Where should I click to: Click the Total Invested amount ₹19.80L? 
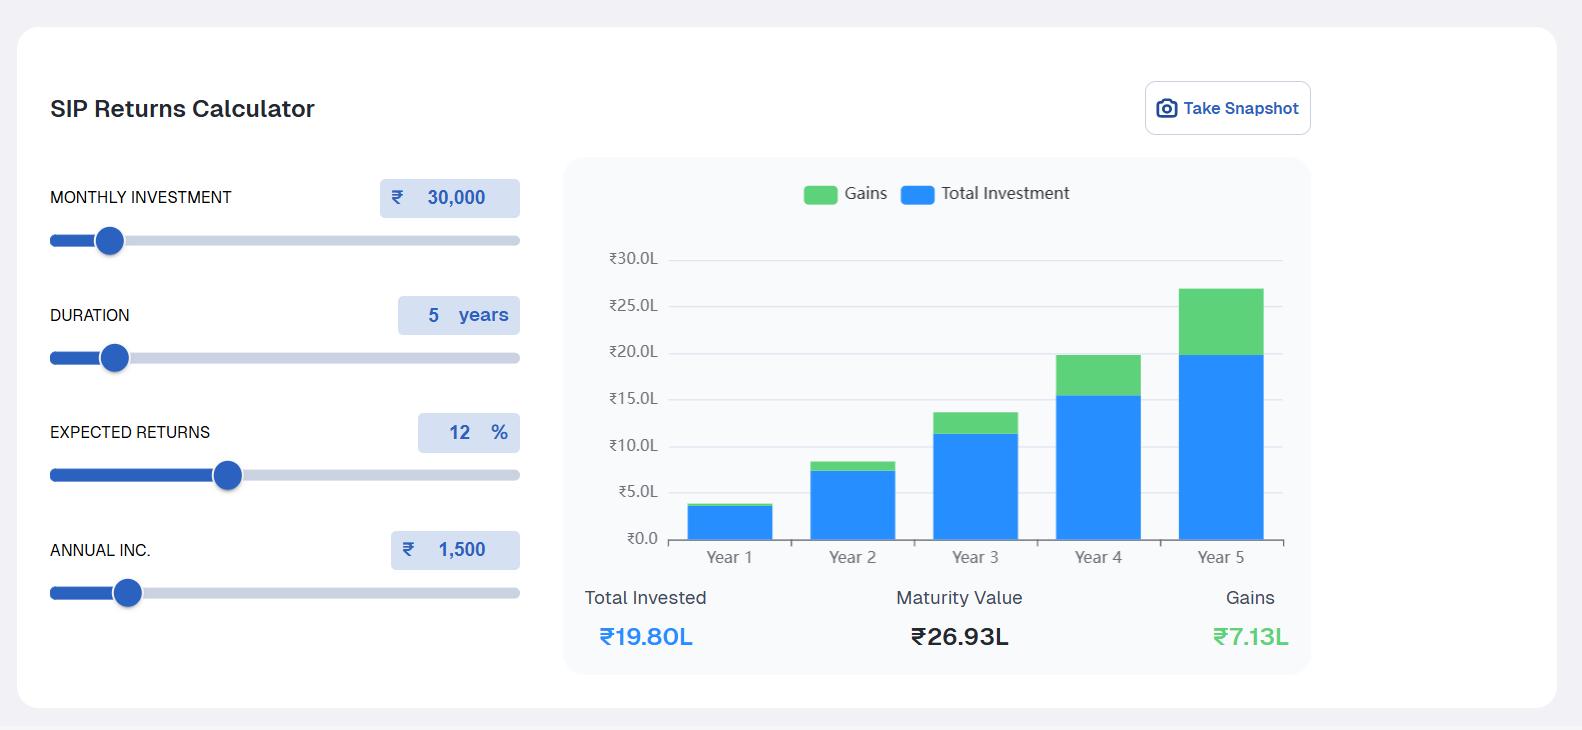coord(646,637)
